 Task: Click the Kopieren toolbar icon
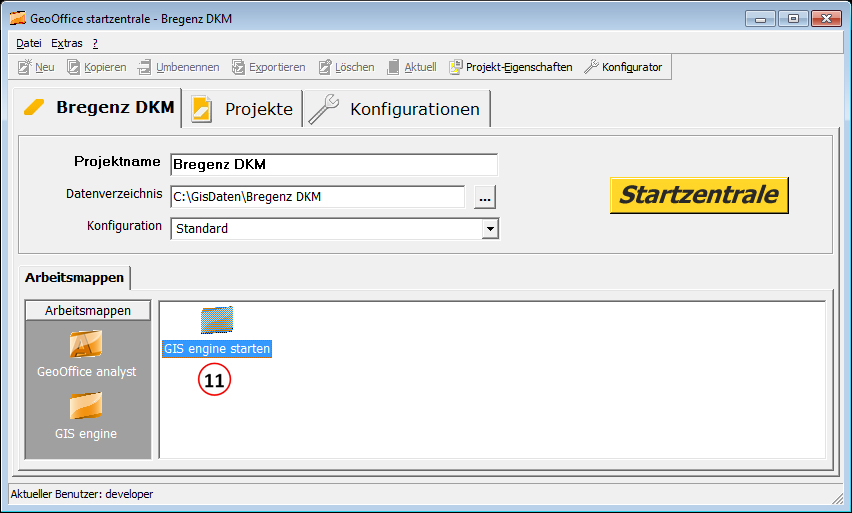[x=74, y=67]
